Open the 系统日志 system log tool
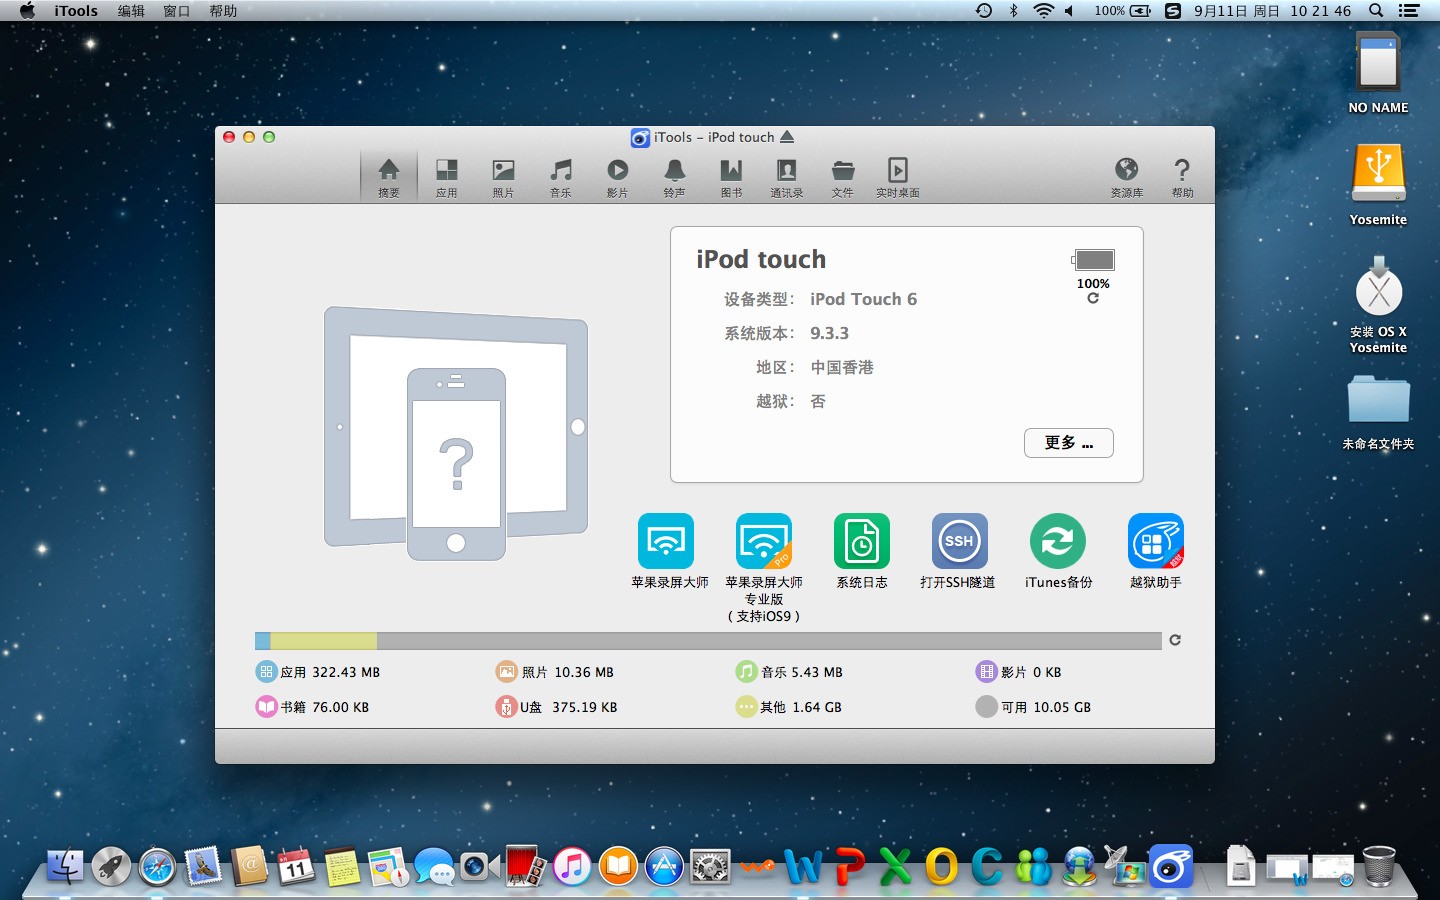This screenshot has height=900, width=1440. point(861,541)
